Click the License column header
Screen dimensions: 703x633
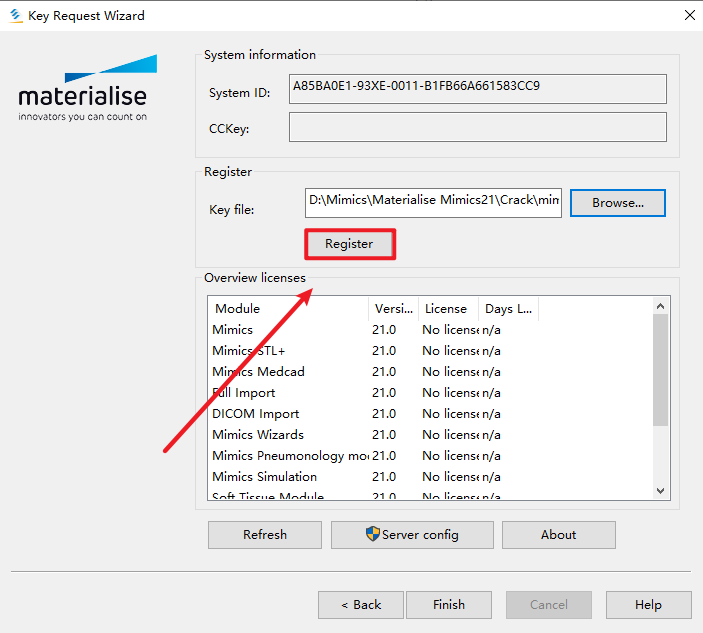pyautogui.click(x=446, y=308)
